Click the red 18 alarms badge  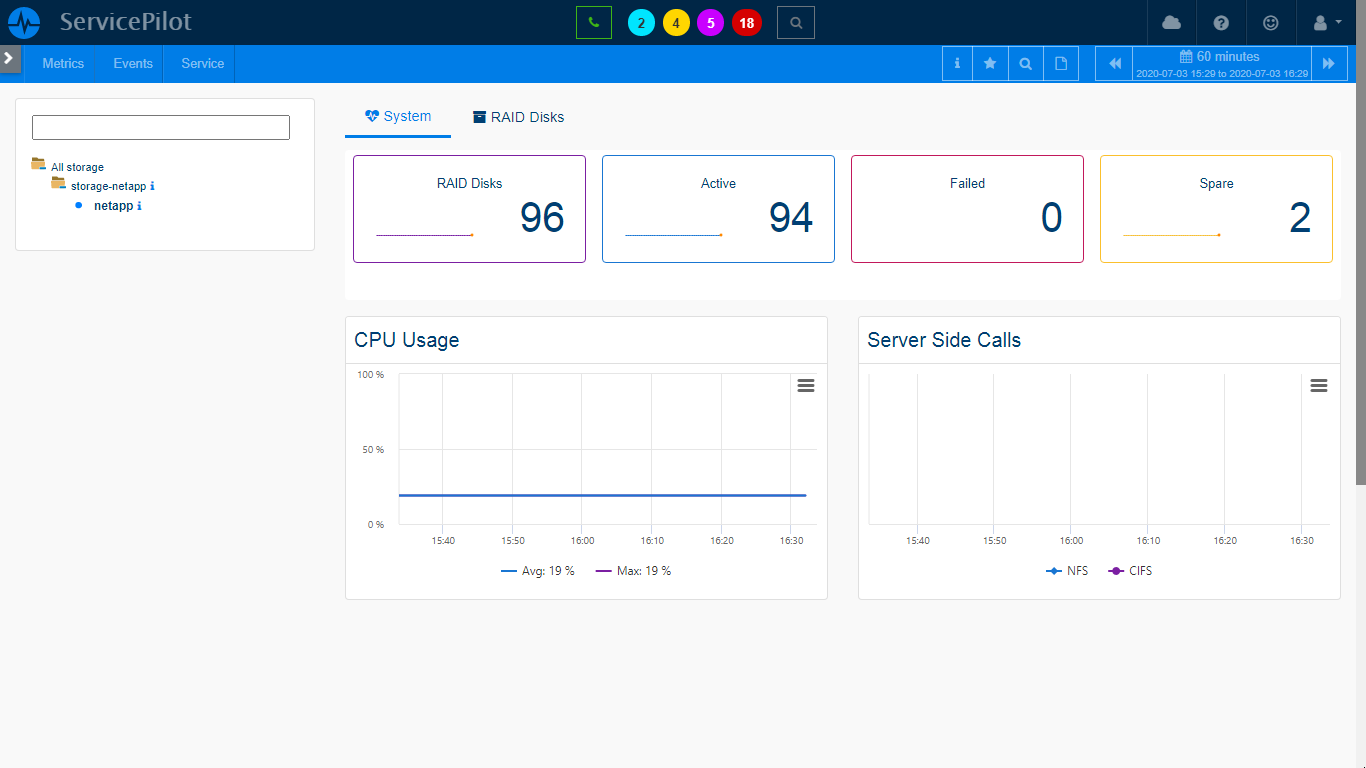coord(746,22)
